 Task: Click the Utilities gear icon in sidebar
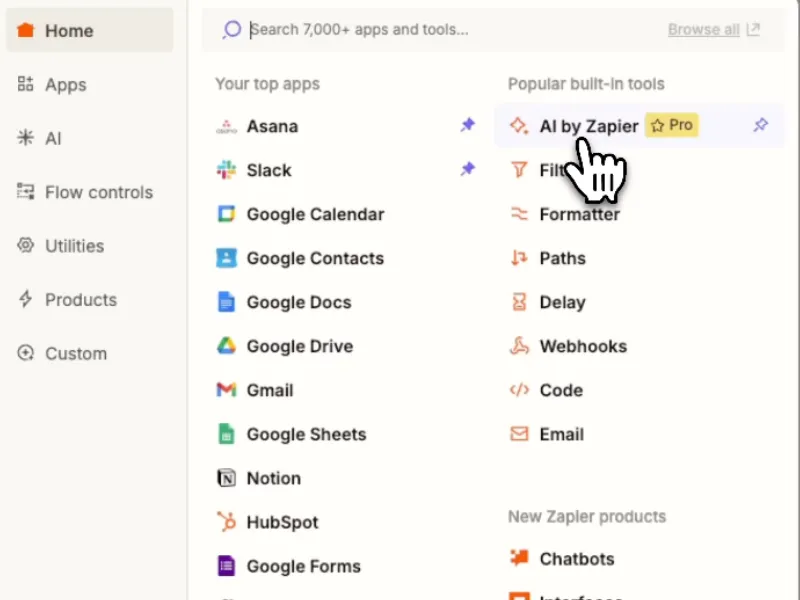click(x=26, y=245)
